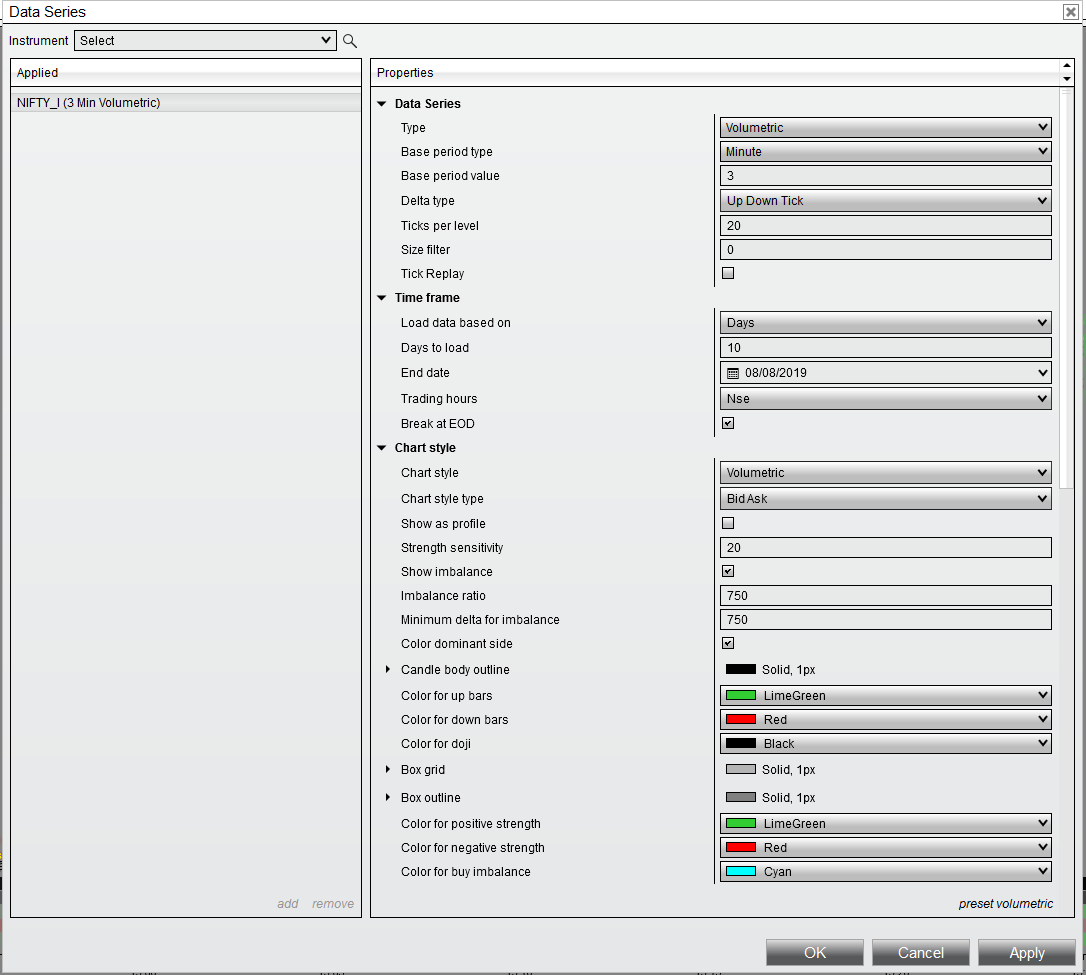Click the Imbalance ratio field
The image size is (1086, 975).
click(x=885, y=596)
